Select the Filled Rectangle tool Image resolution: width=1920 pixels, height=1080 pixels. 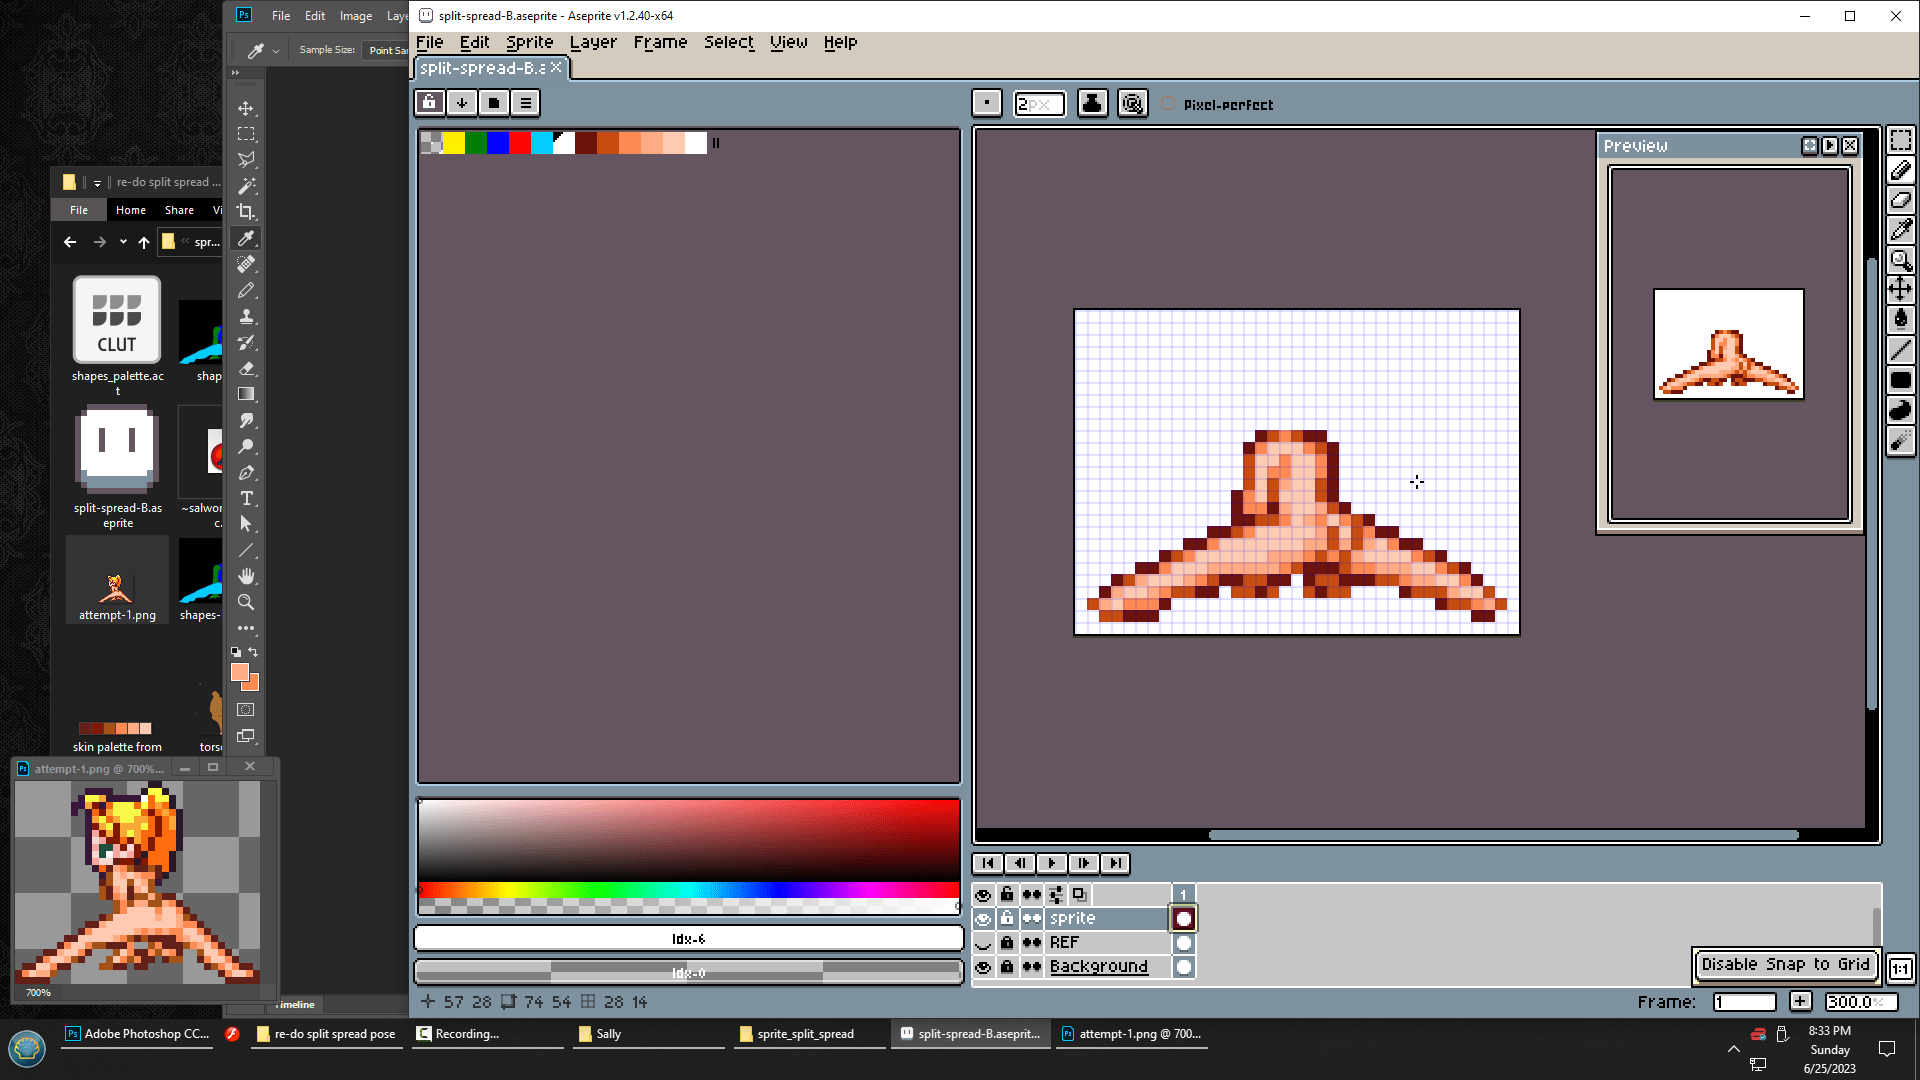point(1900,380)
